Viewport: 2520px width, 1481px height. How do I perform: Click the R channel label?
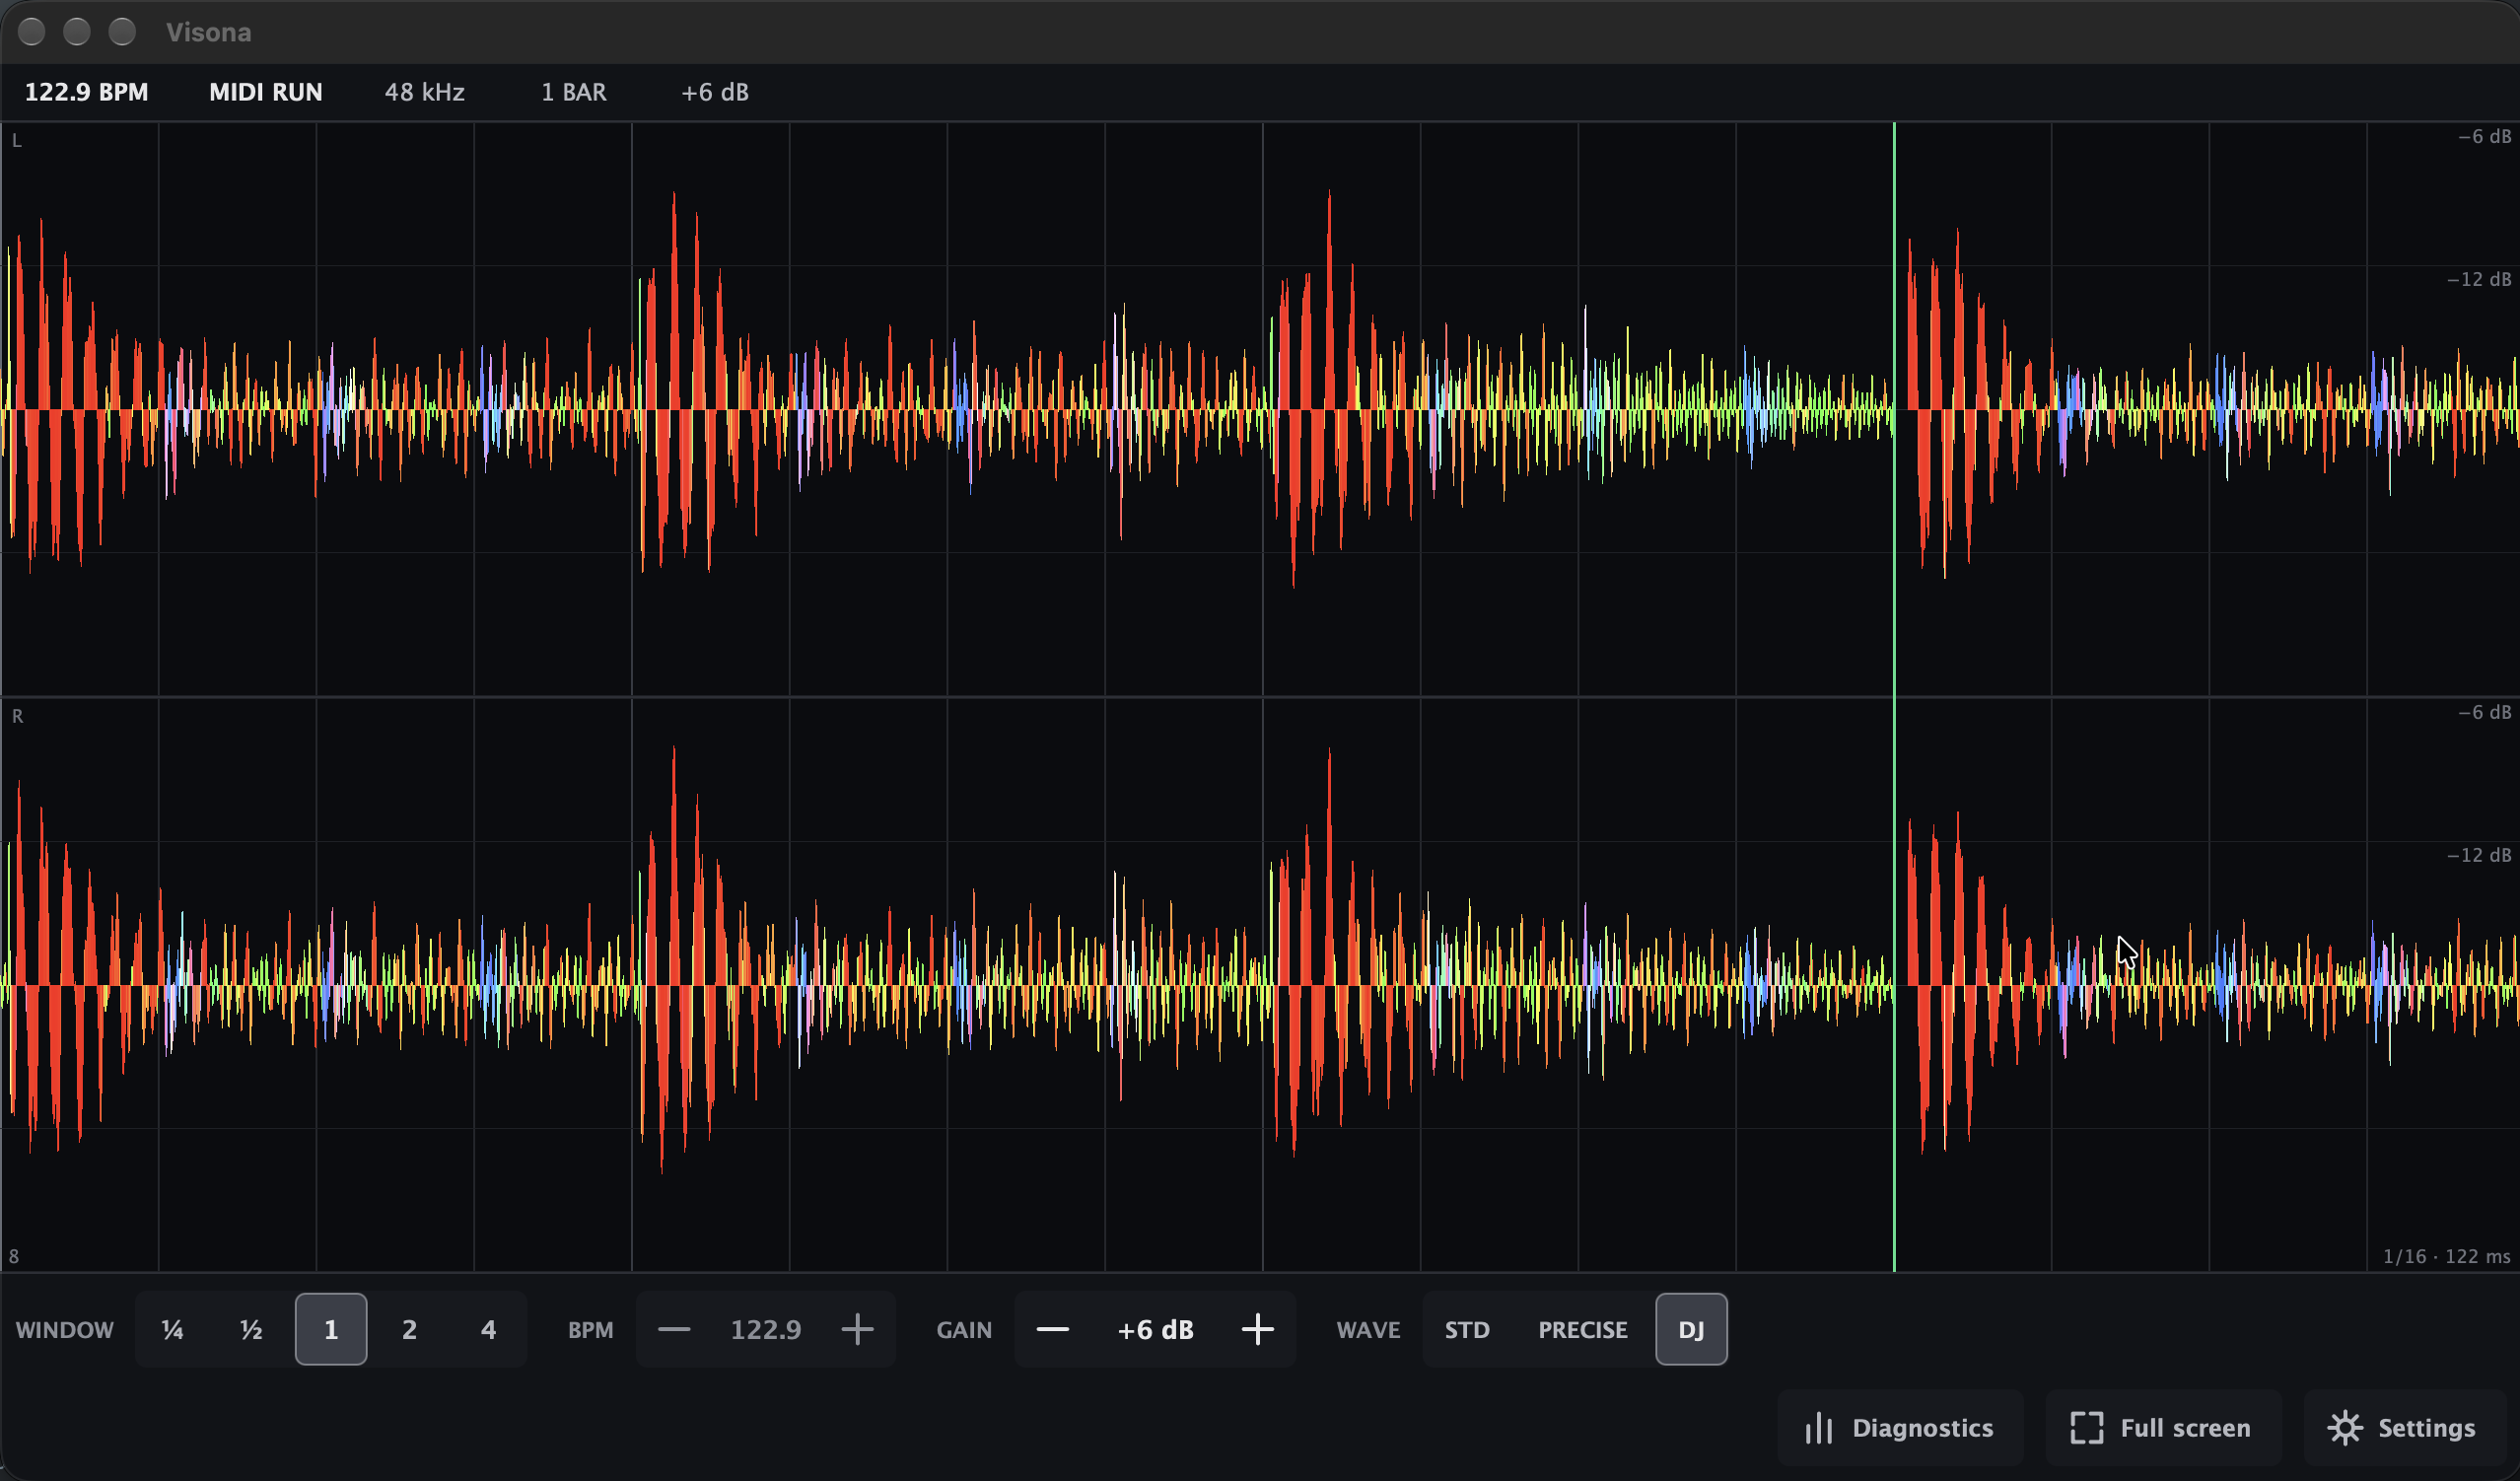point(17,716)
